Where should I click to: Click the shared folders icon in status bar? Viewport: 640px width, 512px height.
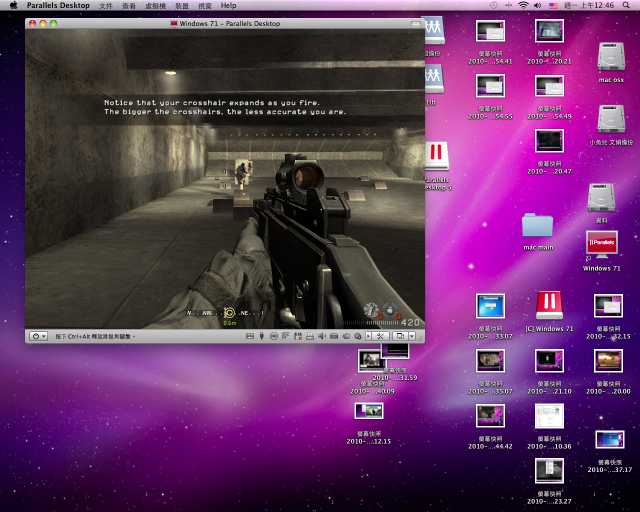pyautogui.click(x=346, y=336)
